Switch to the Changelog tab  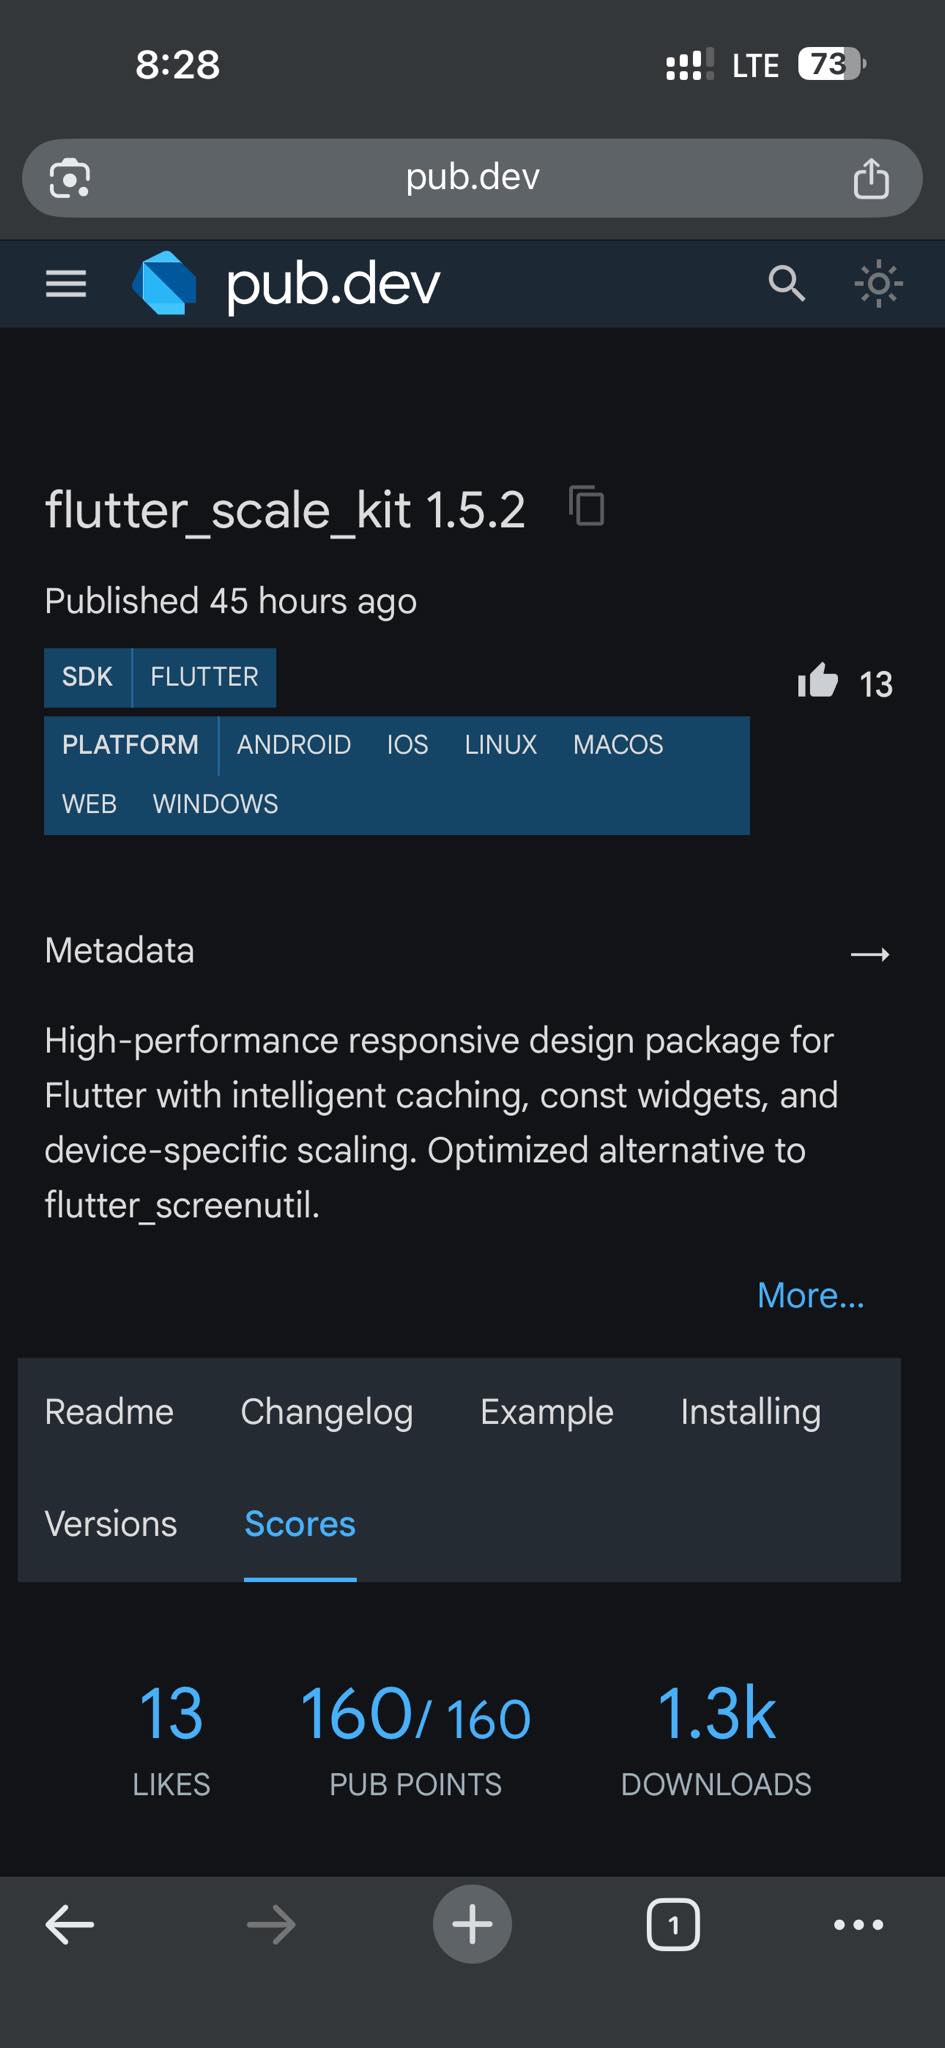coord(327,1412)
